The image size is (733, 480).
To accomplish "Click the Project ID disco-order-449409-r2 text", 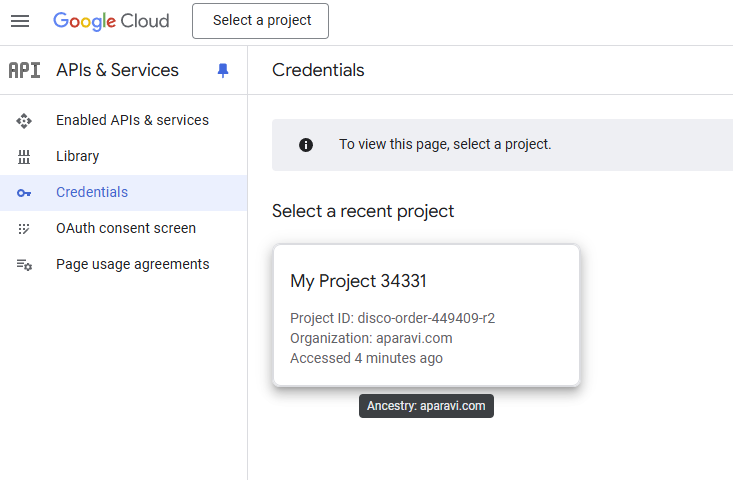I will (x=392, y=318).
